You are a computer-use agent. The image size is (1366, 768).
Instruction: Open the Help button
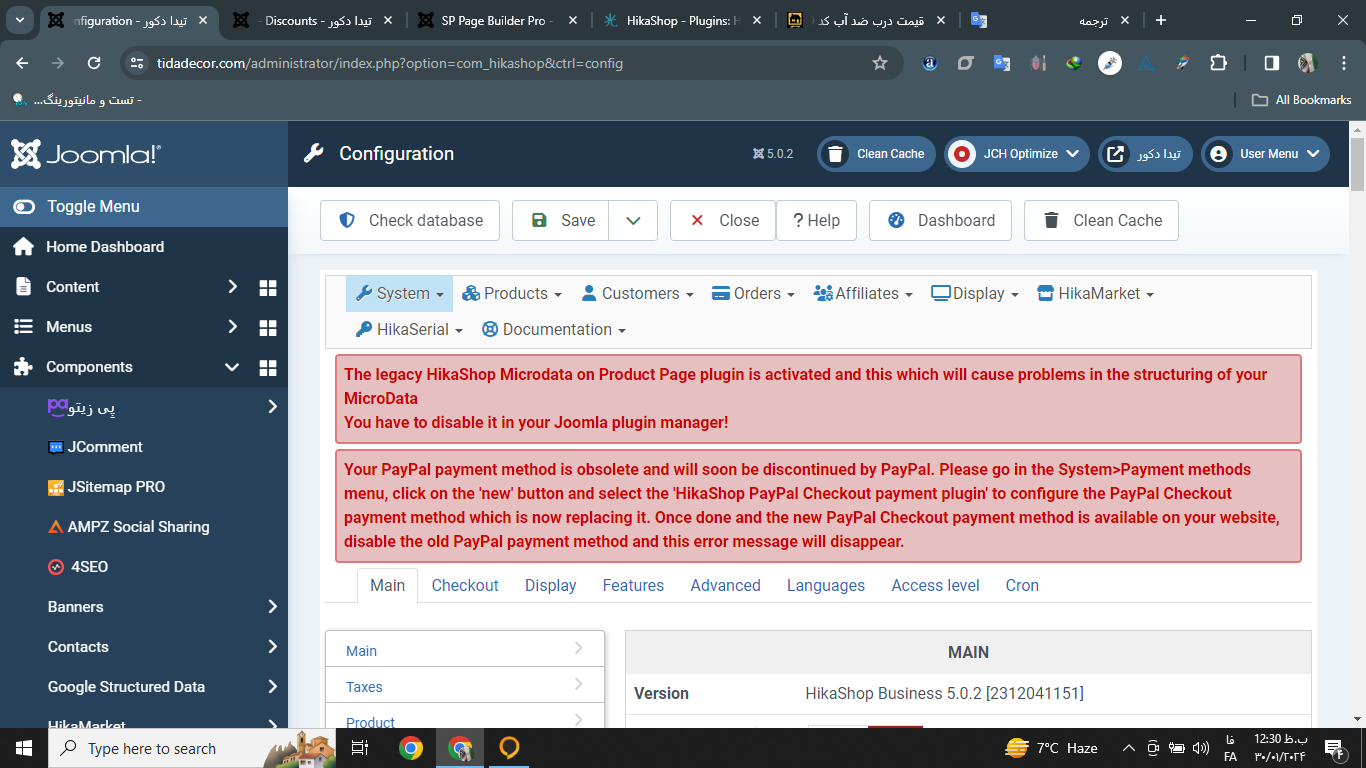tap(816, 221)
